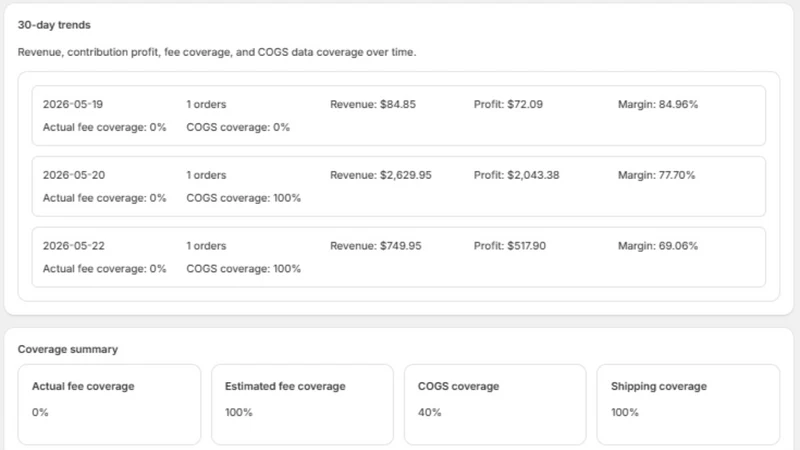Select the 2026-05-20 date
800x450 pixels.
pyautogui.click(x=74, y=175)
